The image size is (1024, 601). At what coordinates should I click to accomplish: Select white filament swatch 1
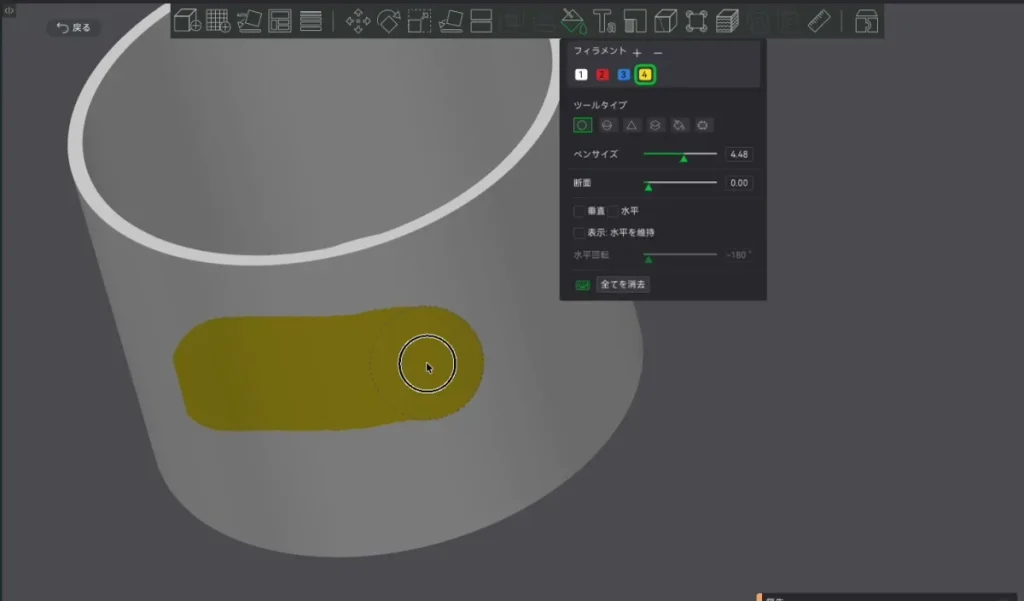click(x=581, y=74)
